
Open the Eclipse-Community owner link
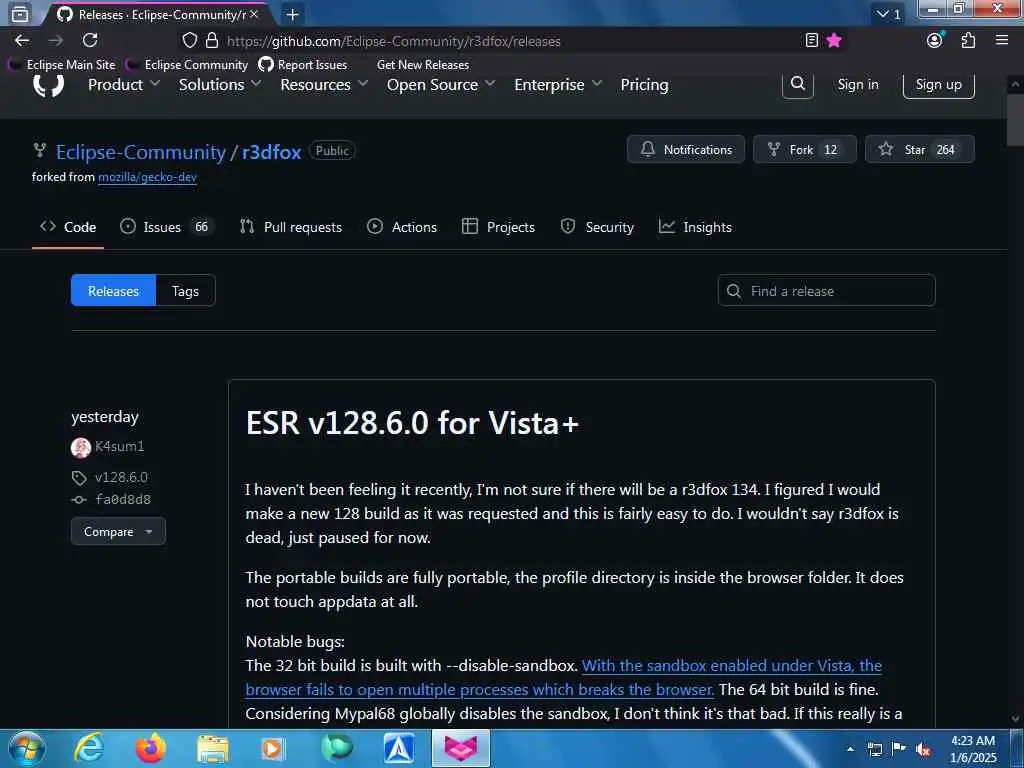140,152
